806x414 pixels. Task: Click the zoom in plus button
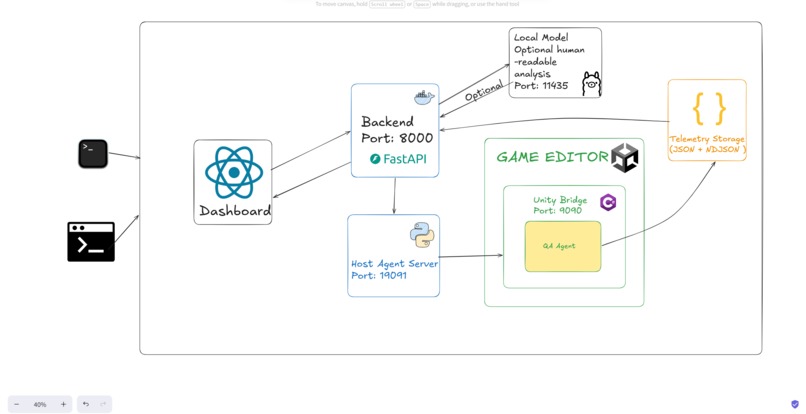tap(63, 404)
